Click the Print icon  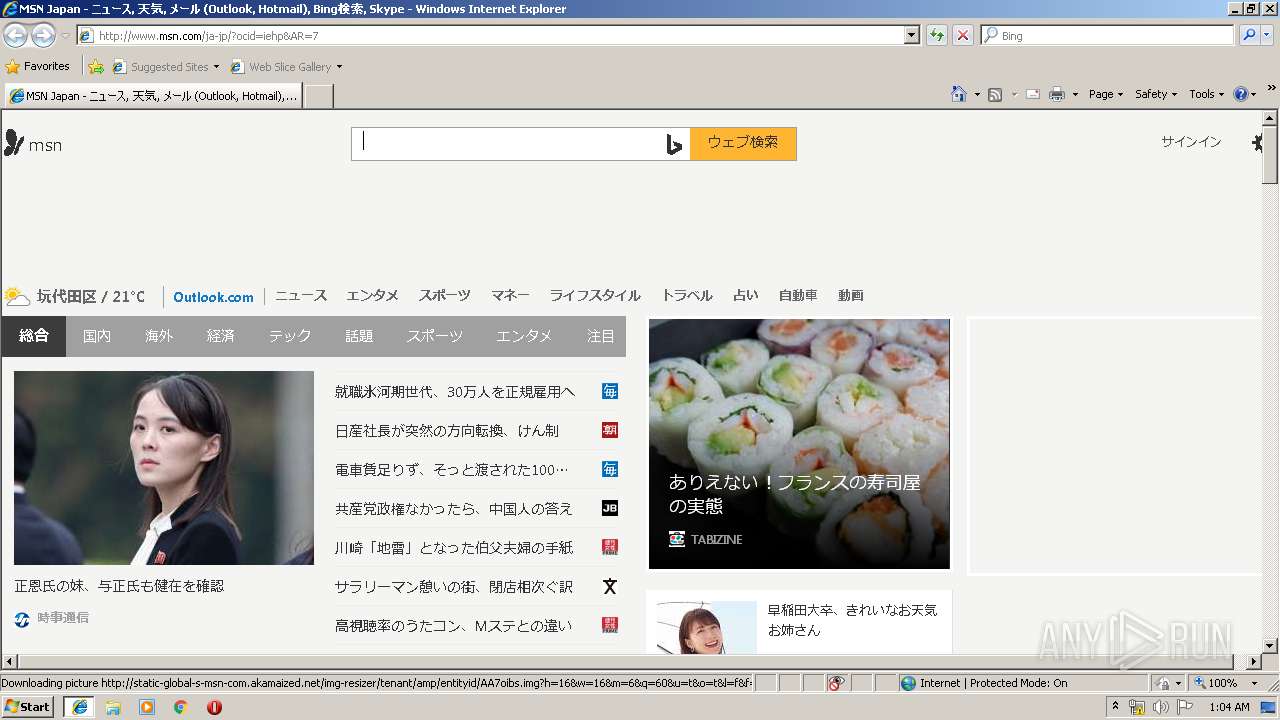pyautogui.click(x=1057, y=94)
